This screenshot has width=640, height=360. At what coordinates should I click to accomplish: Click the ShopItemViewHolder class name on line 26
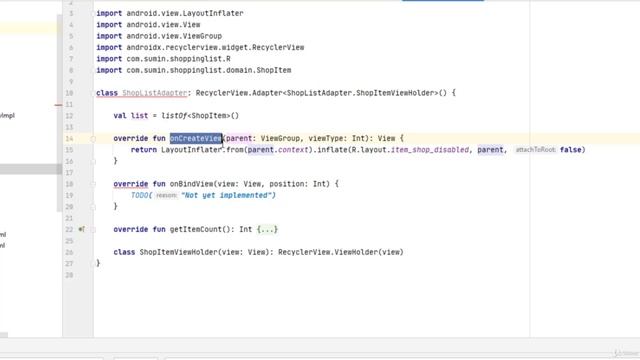(x=178, y=252)
